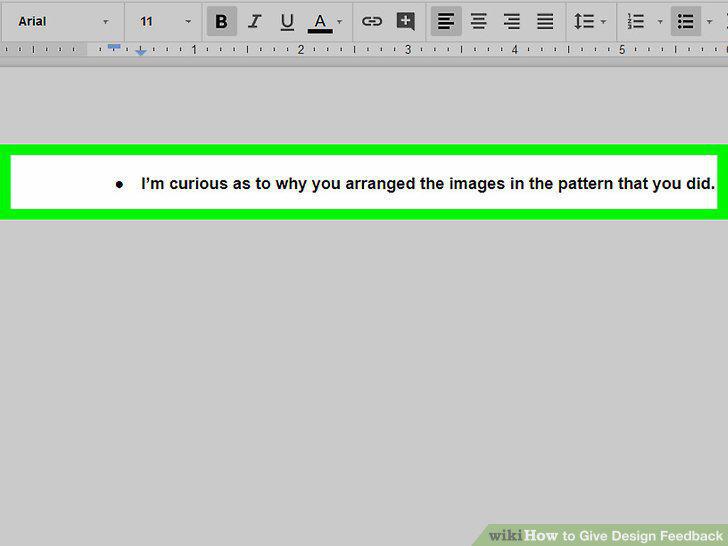Select left align
The height and width of the screenshot is (546, 728).
pos(446,21)
